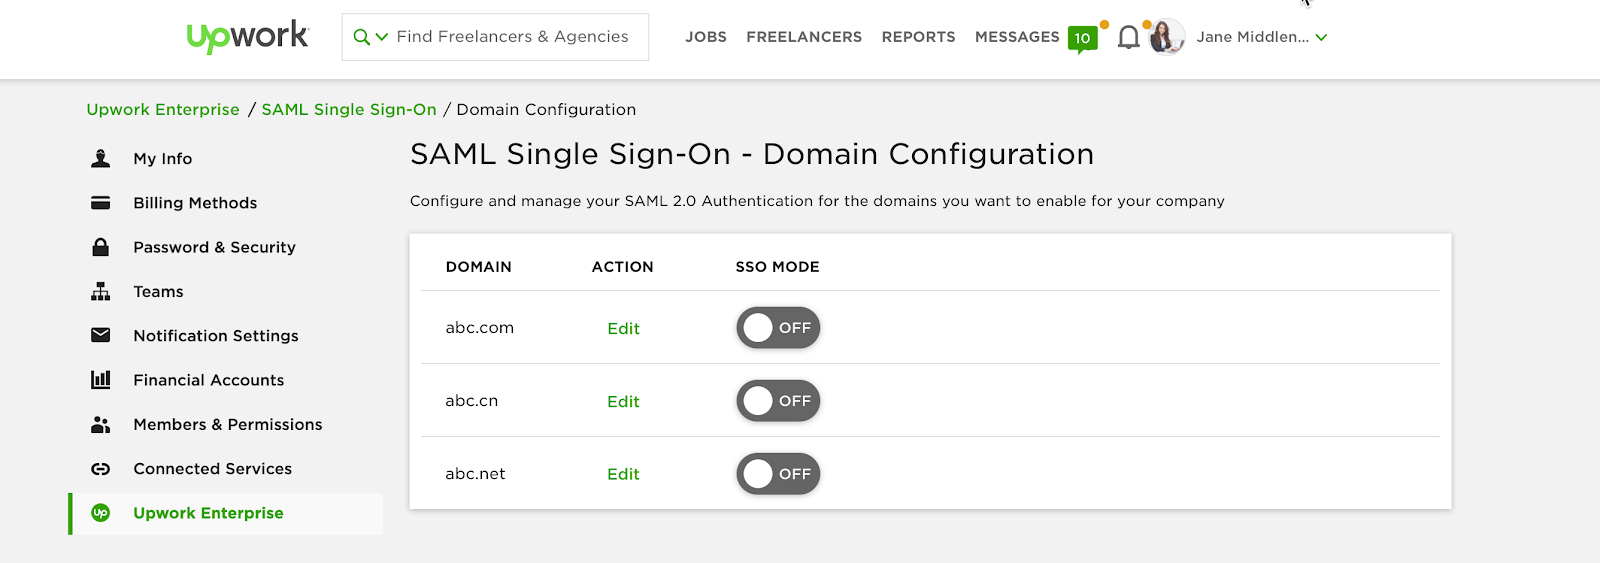
Task: Open the Jane Middlen account menu chevron
Action: click(1321, 37)
